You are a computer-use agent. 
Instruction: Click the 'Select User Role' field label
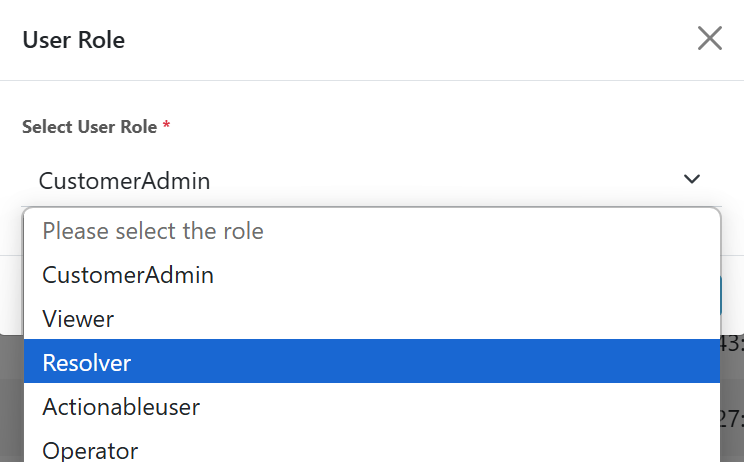point(89,127)
